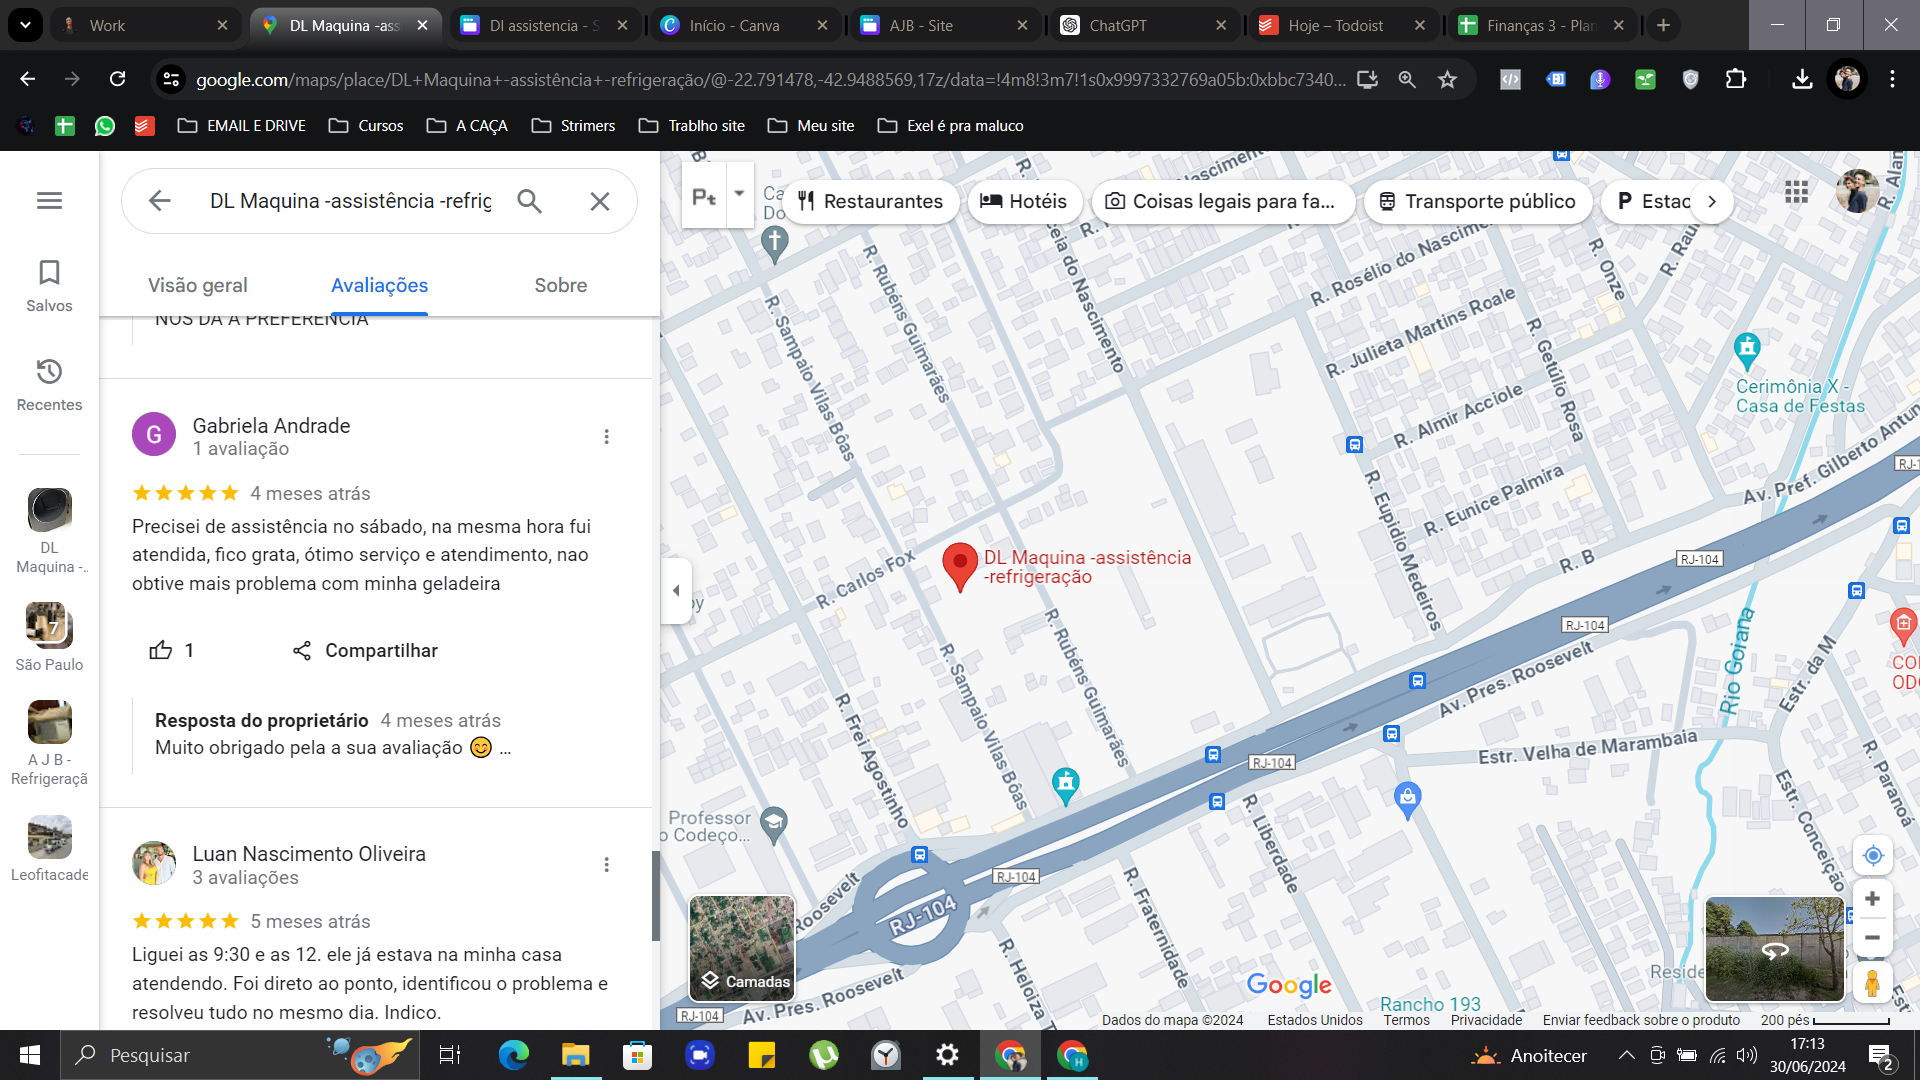Open new browser tab
This screenshot has height=1080, width=1920.
[x=1663, y=25]
